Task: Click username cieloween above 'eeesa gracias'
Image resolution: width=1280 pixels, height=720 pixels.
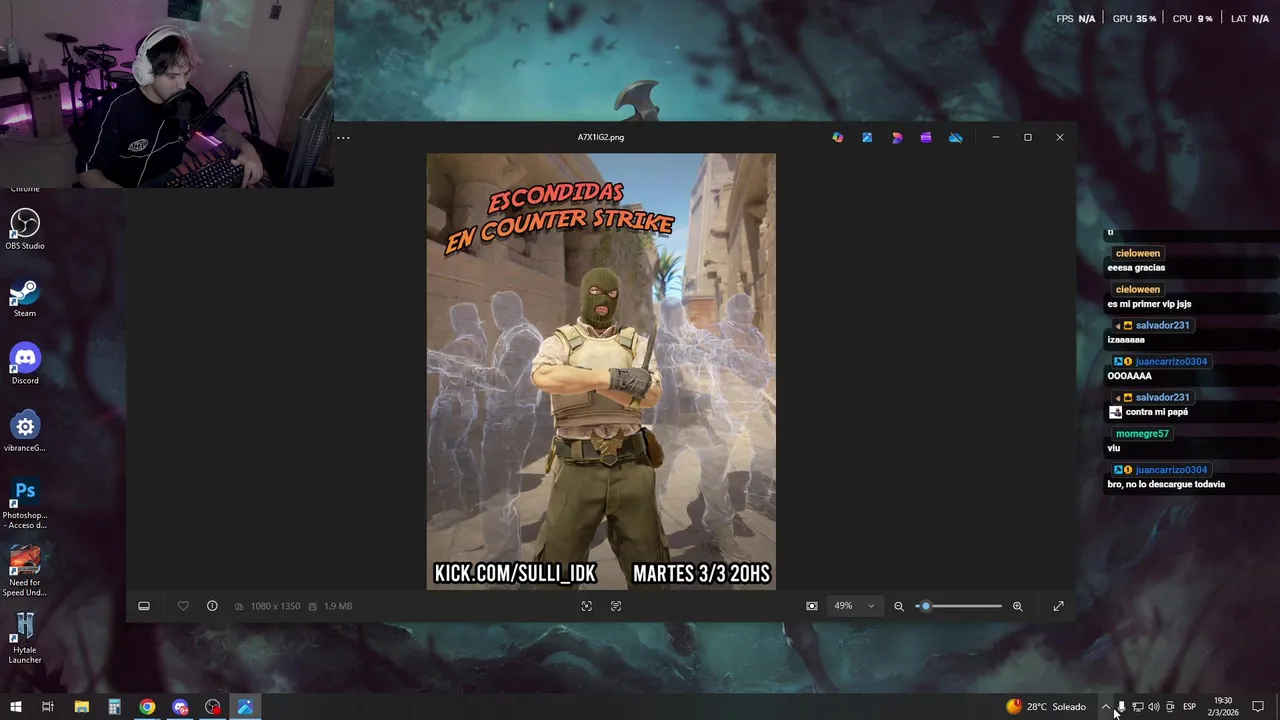Action: tap(1138, 254)
